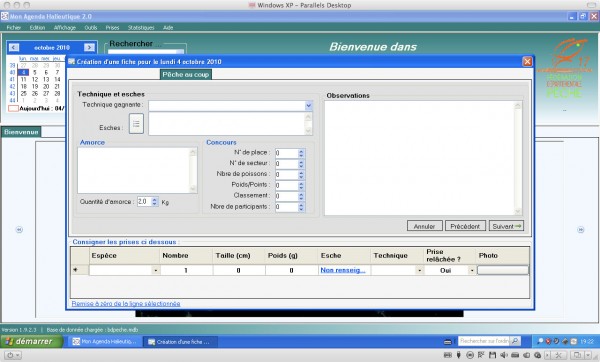Click the rightmost system tray icon before clock
The width and height of the screenshot is (600, 362).
574,341
